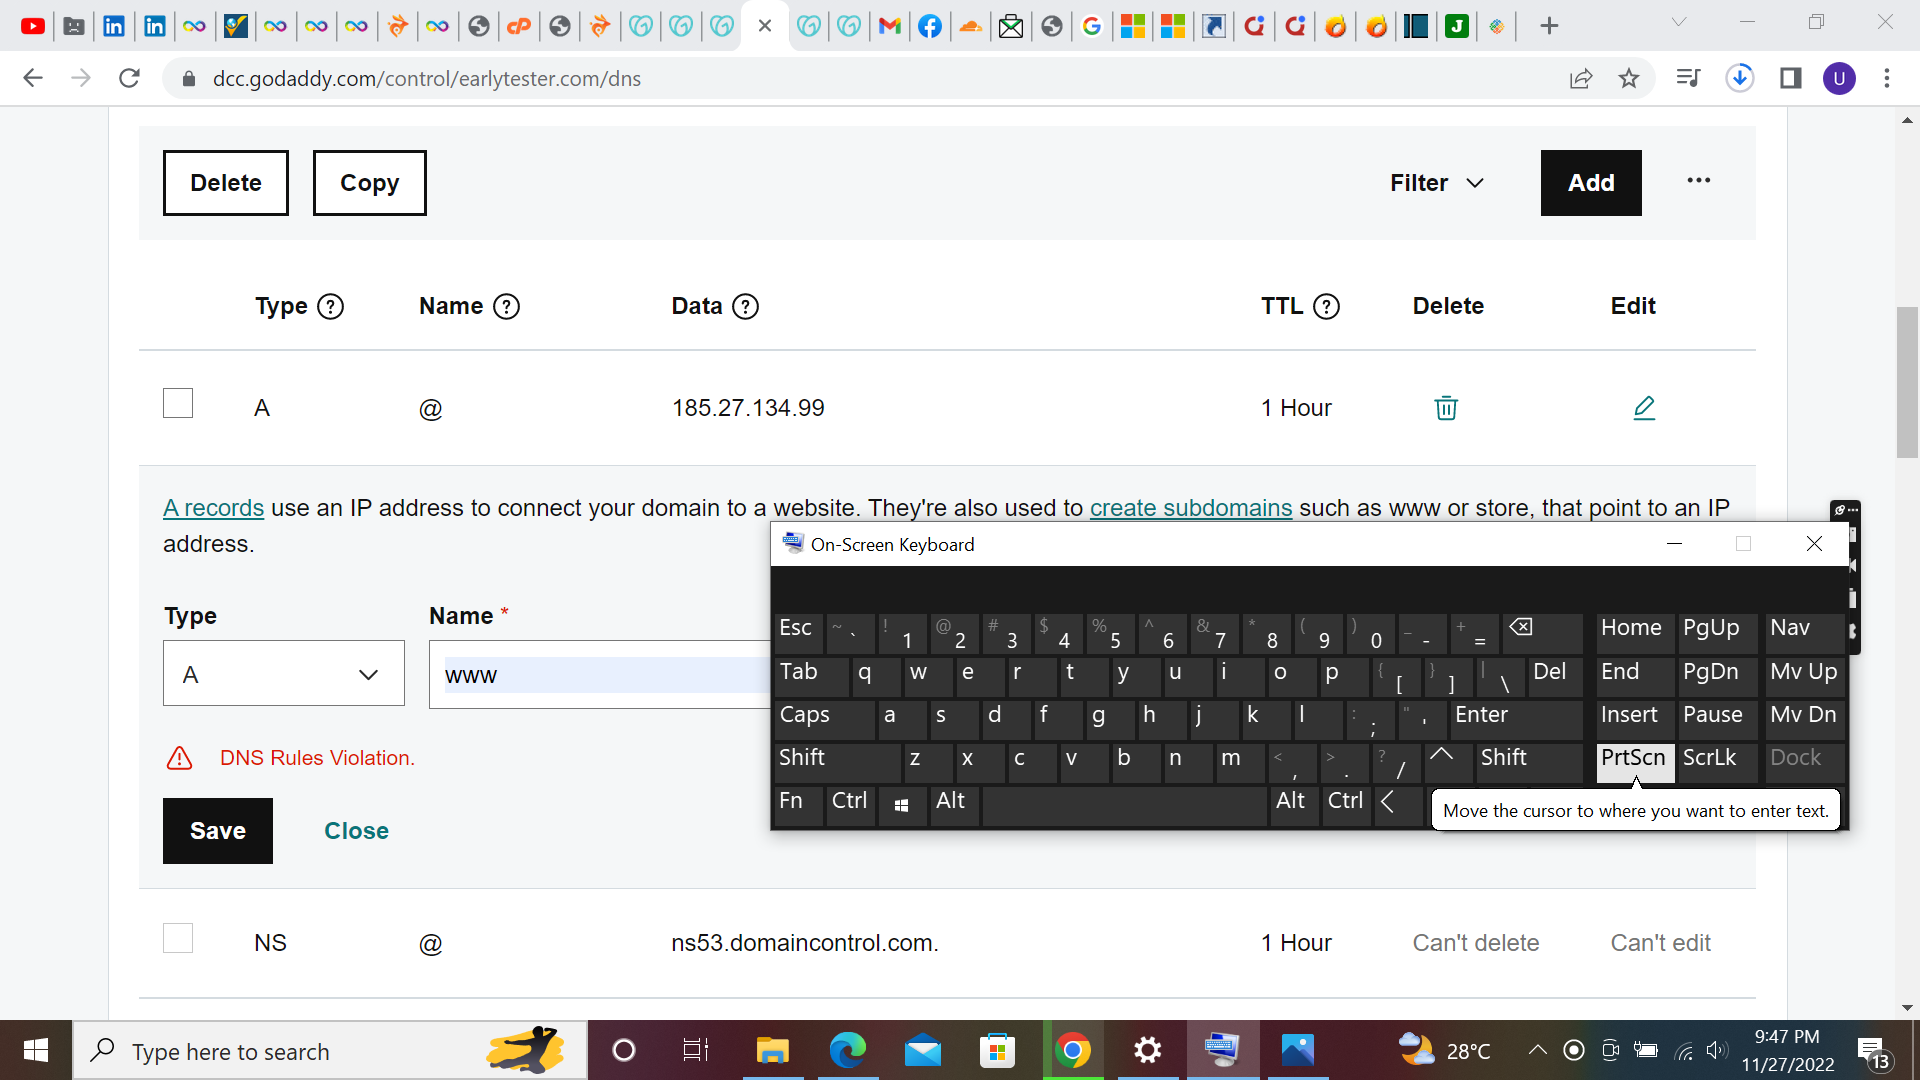Click the black Save button

pyautogui.click(x=217, y=831)
